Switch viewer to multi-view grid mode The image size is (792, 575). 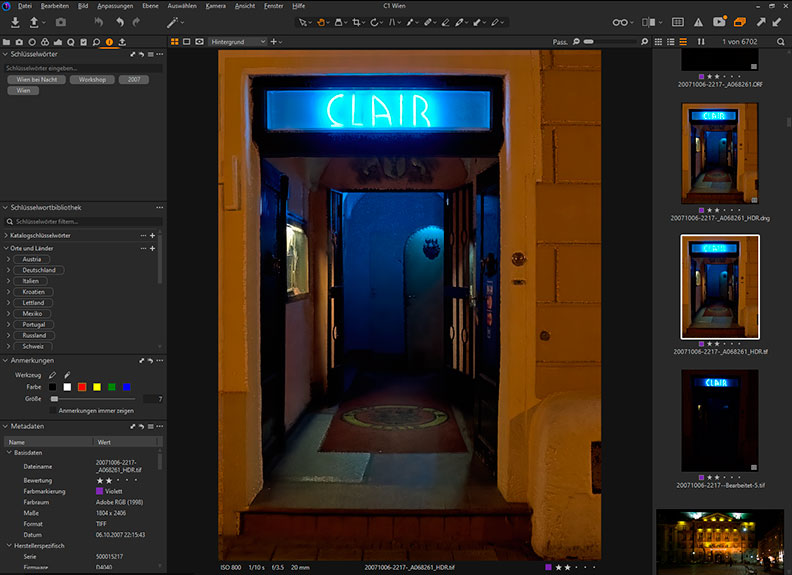(174, 41)
